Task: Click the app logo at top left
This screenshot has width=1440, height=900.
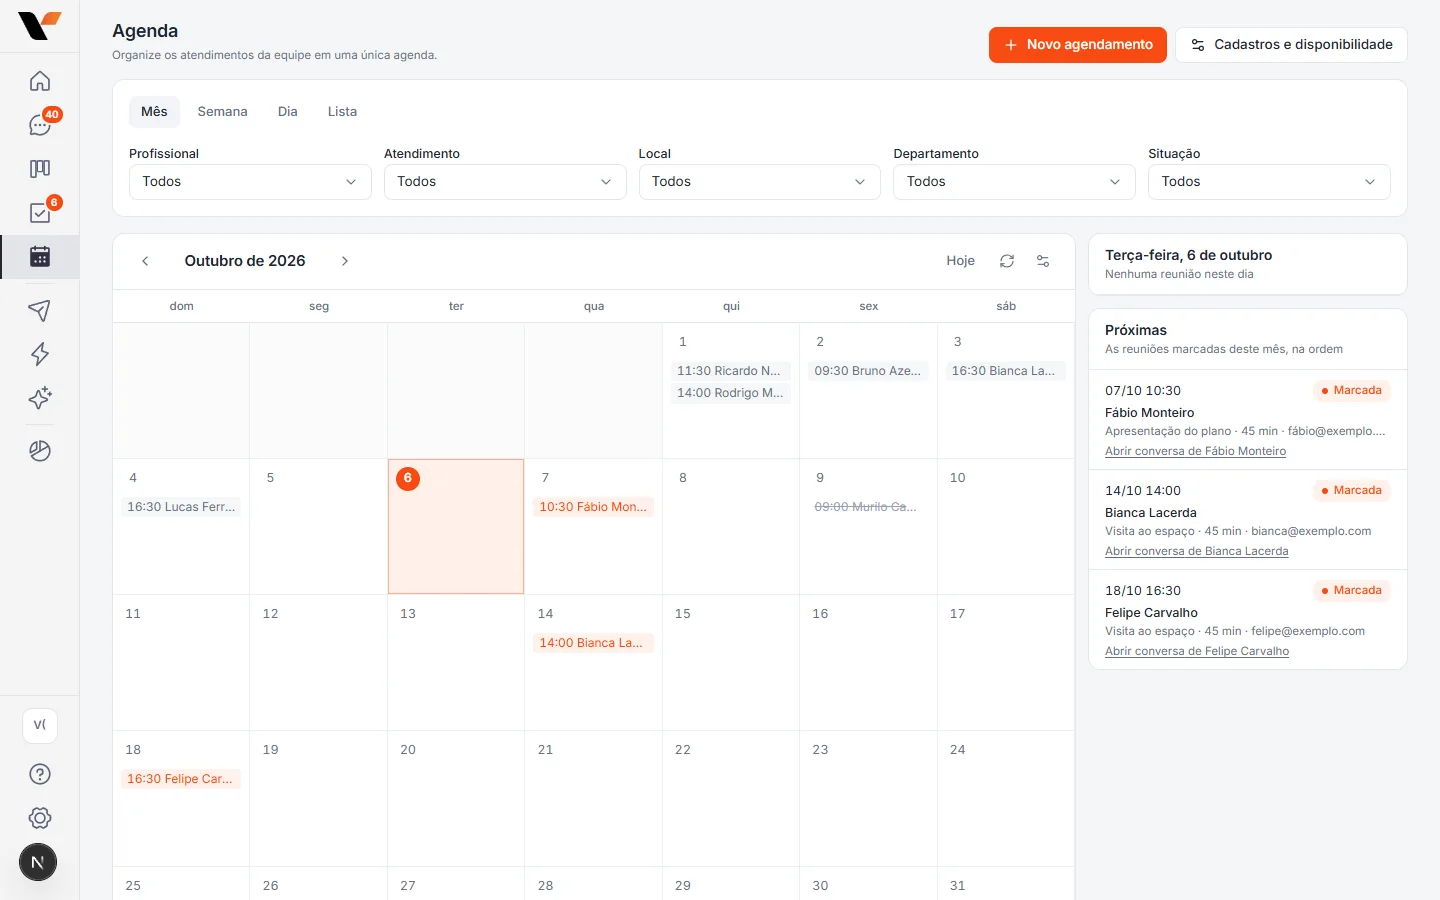Action: click(x=40, y=26)
